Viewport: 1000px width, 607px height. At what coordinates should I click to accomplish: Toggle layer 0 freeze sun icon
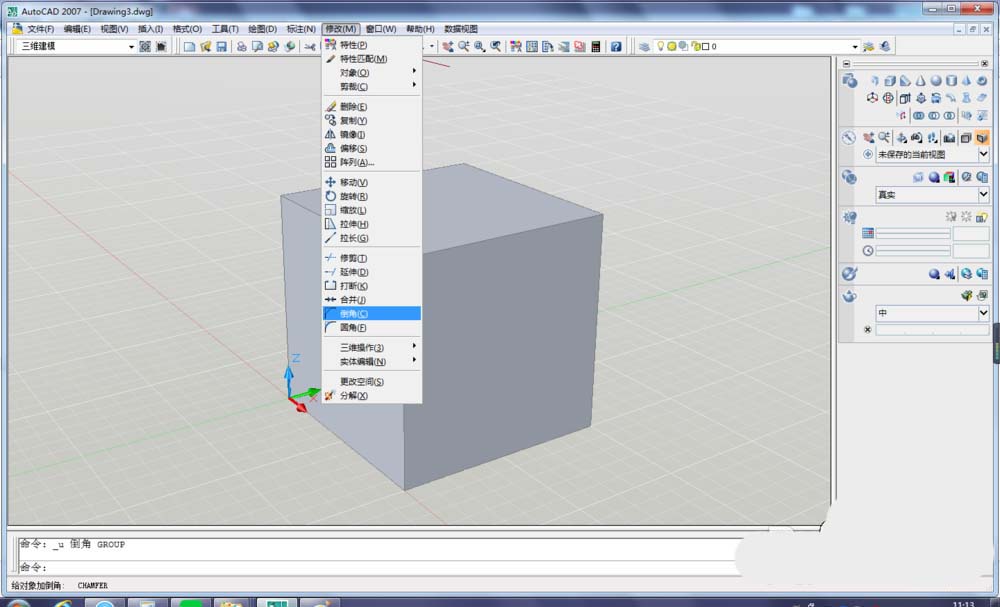[672, 47]
